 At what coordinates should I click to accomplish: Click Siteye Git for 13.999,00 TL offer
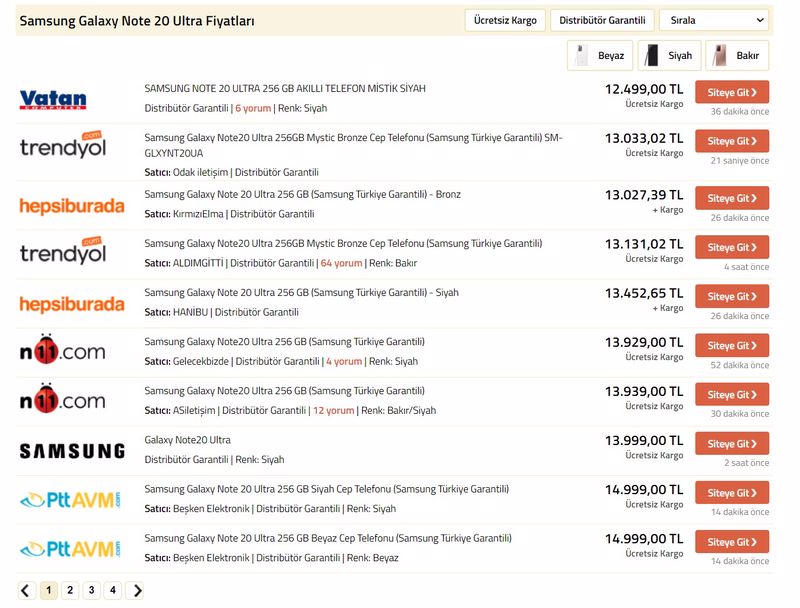coord(732,444)
